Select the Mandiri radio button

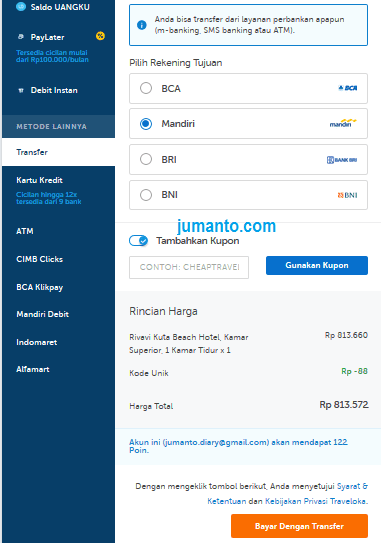pyautogui.click(x=146, y=124)
